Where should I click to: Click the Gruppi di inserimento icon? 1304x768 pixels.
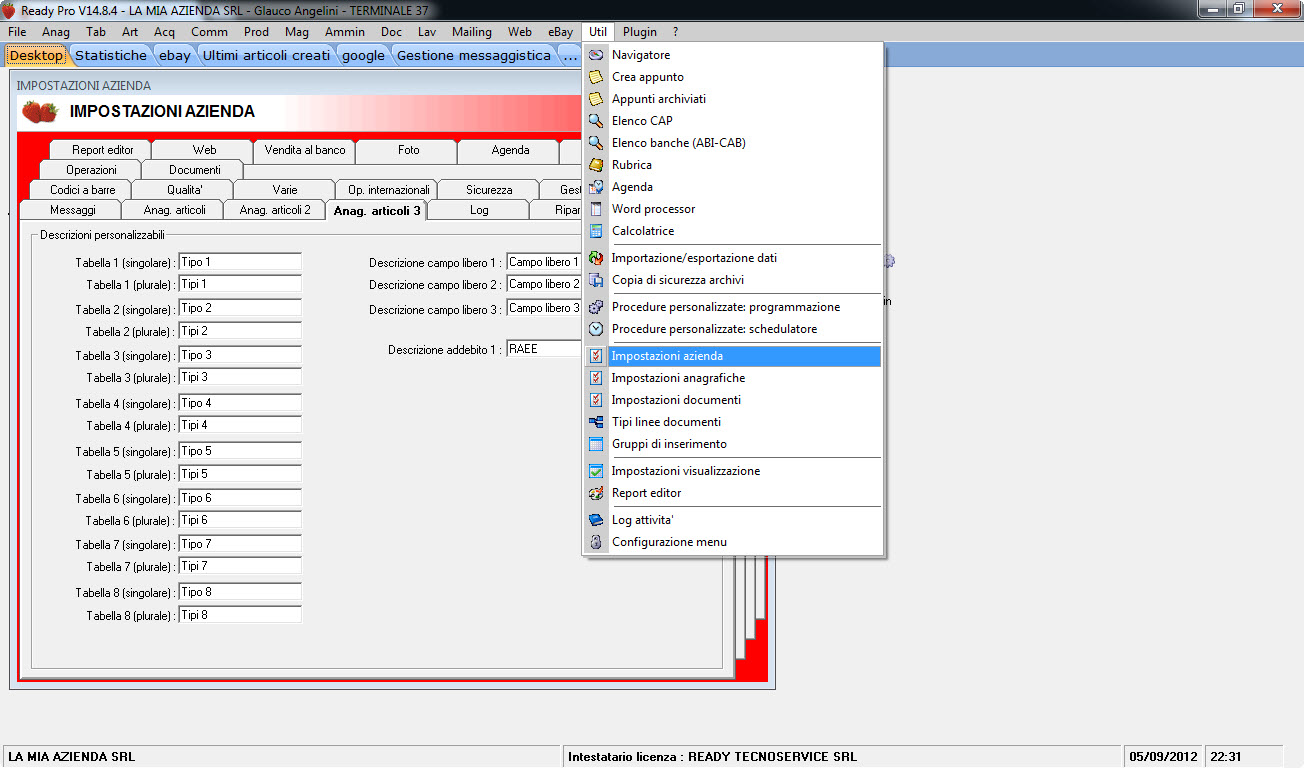pyautogui.click(x=596, y=444)
